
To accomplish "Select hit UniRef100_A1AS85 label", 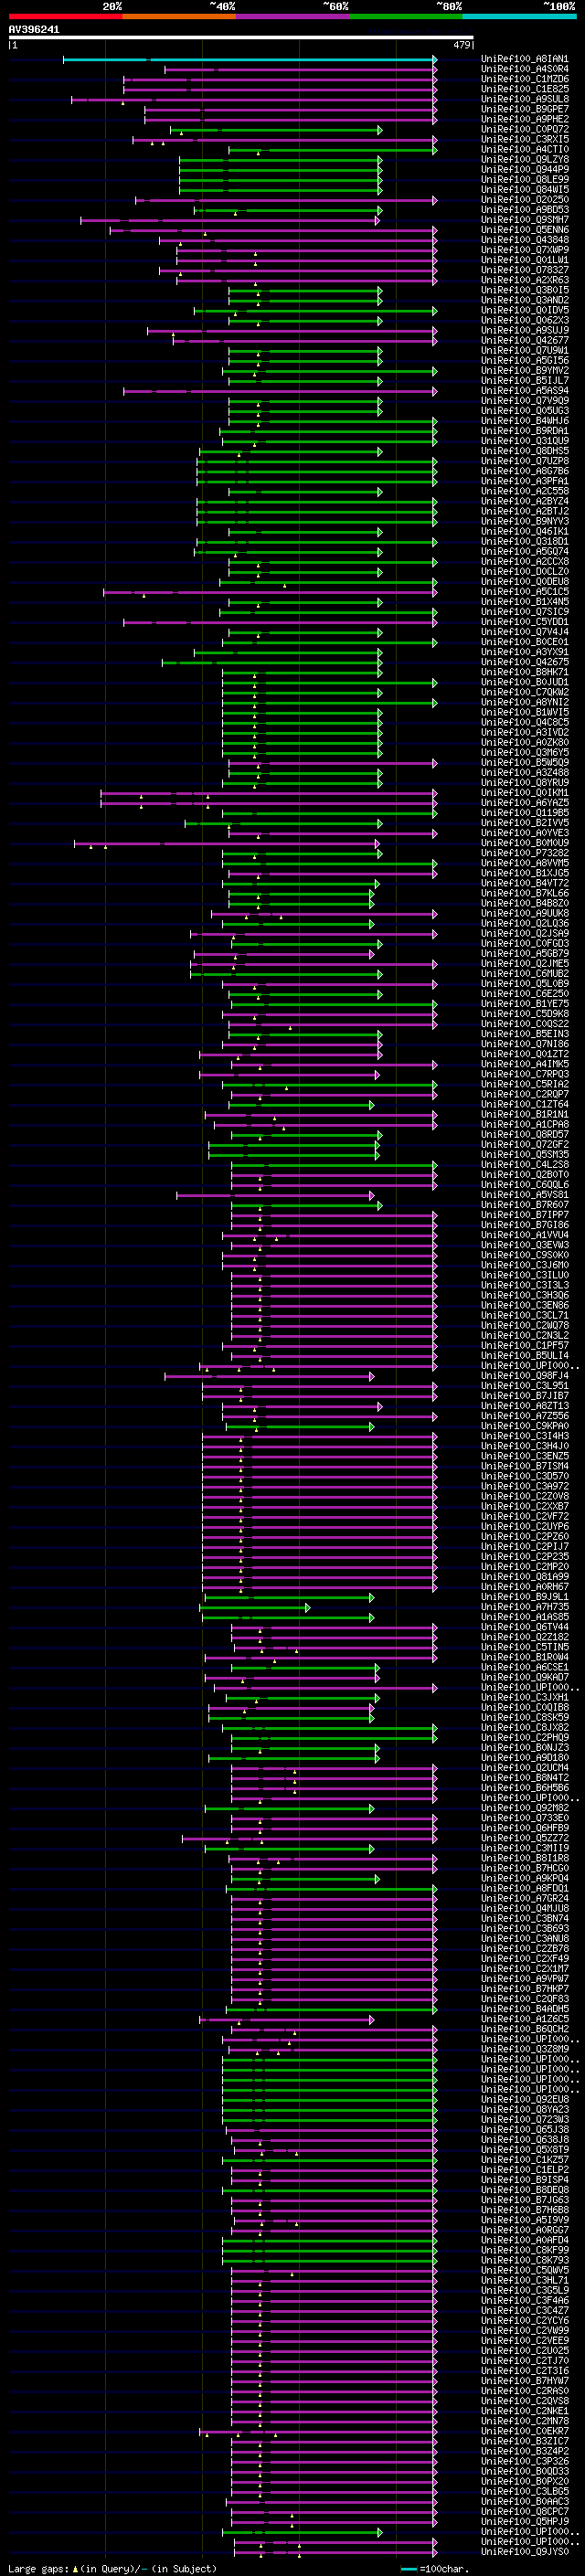I will 525,1617.
